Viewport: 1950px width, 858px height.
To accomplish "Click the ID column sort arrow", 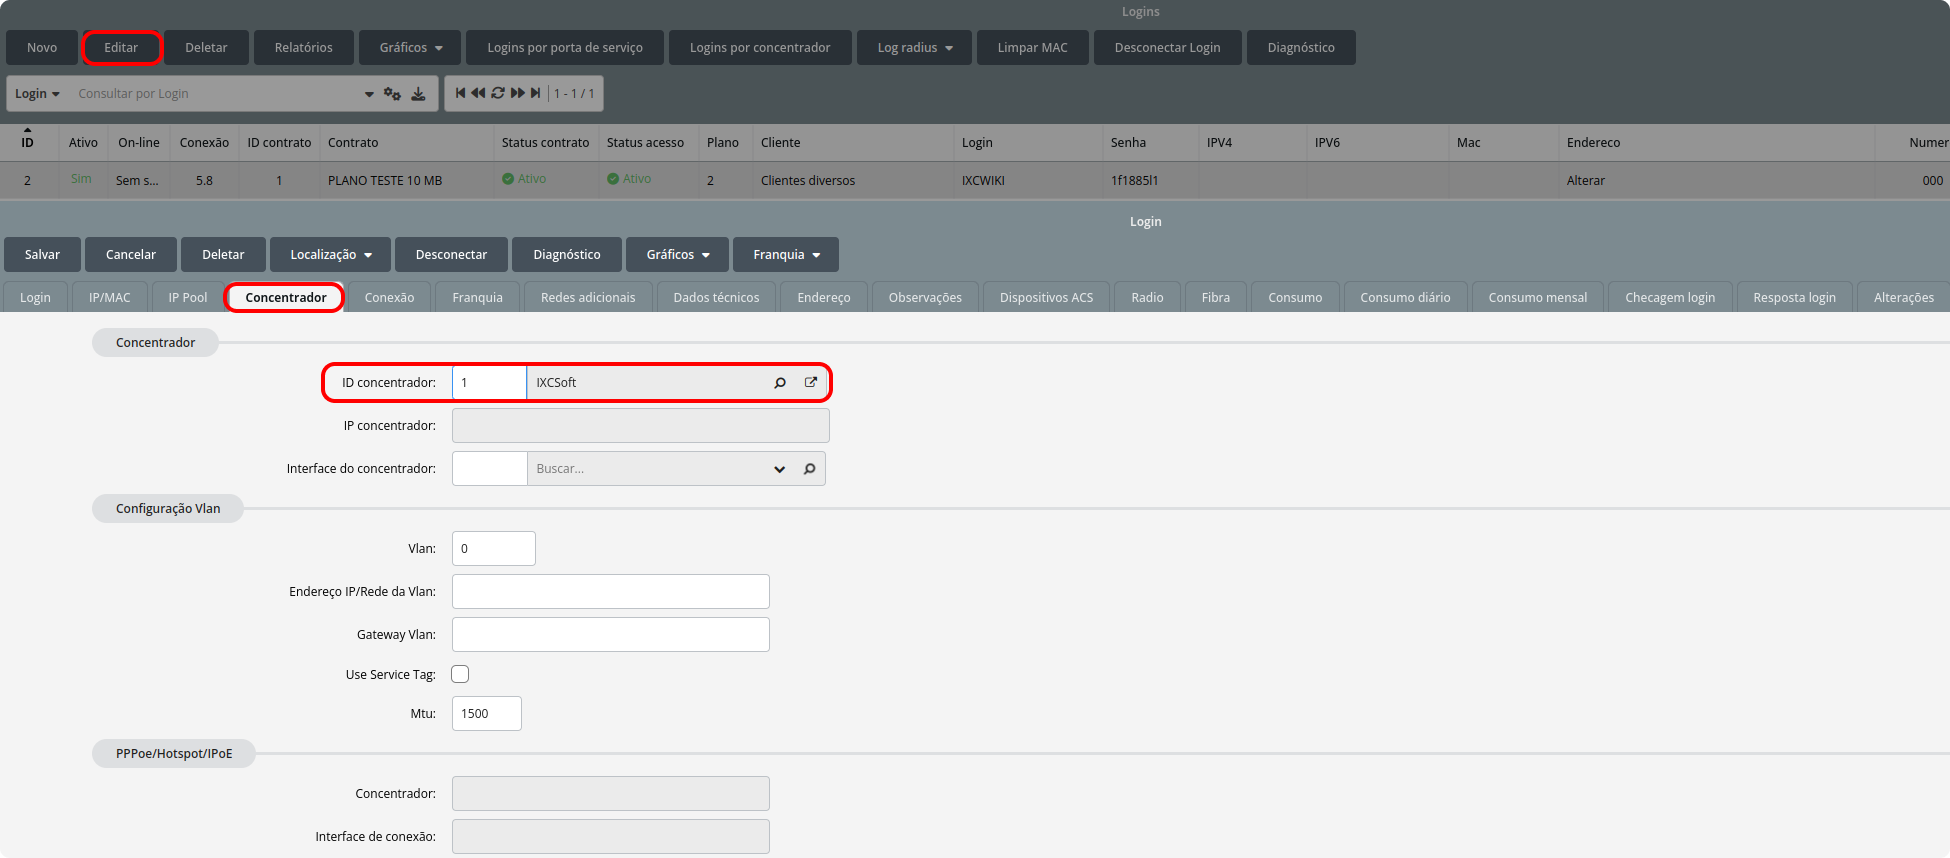I will tap(28, 130).
